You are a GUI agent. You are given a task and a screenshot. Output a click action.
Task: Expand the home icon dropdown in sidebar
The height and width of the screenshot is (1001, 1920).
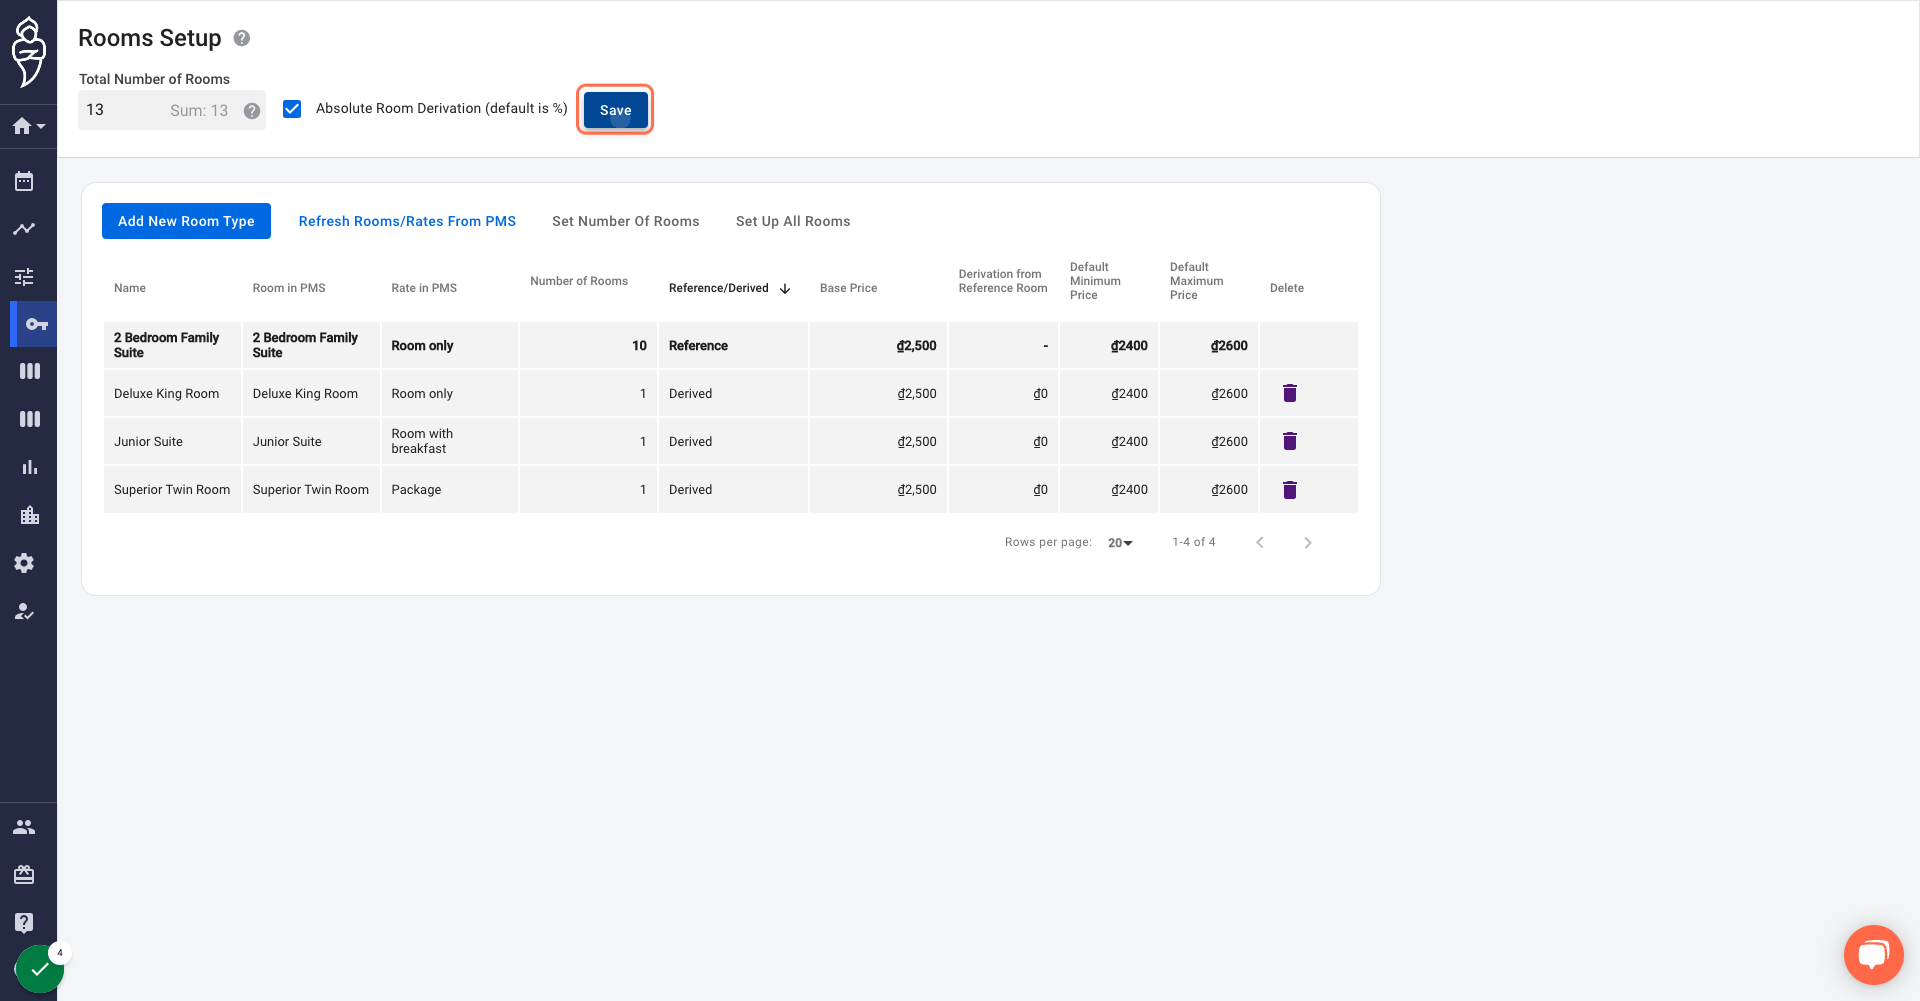point(29,126)
